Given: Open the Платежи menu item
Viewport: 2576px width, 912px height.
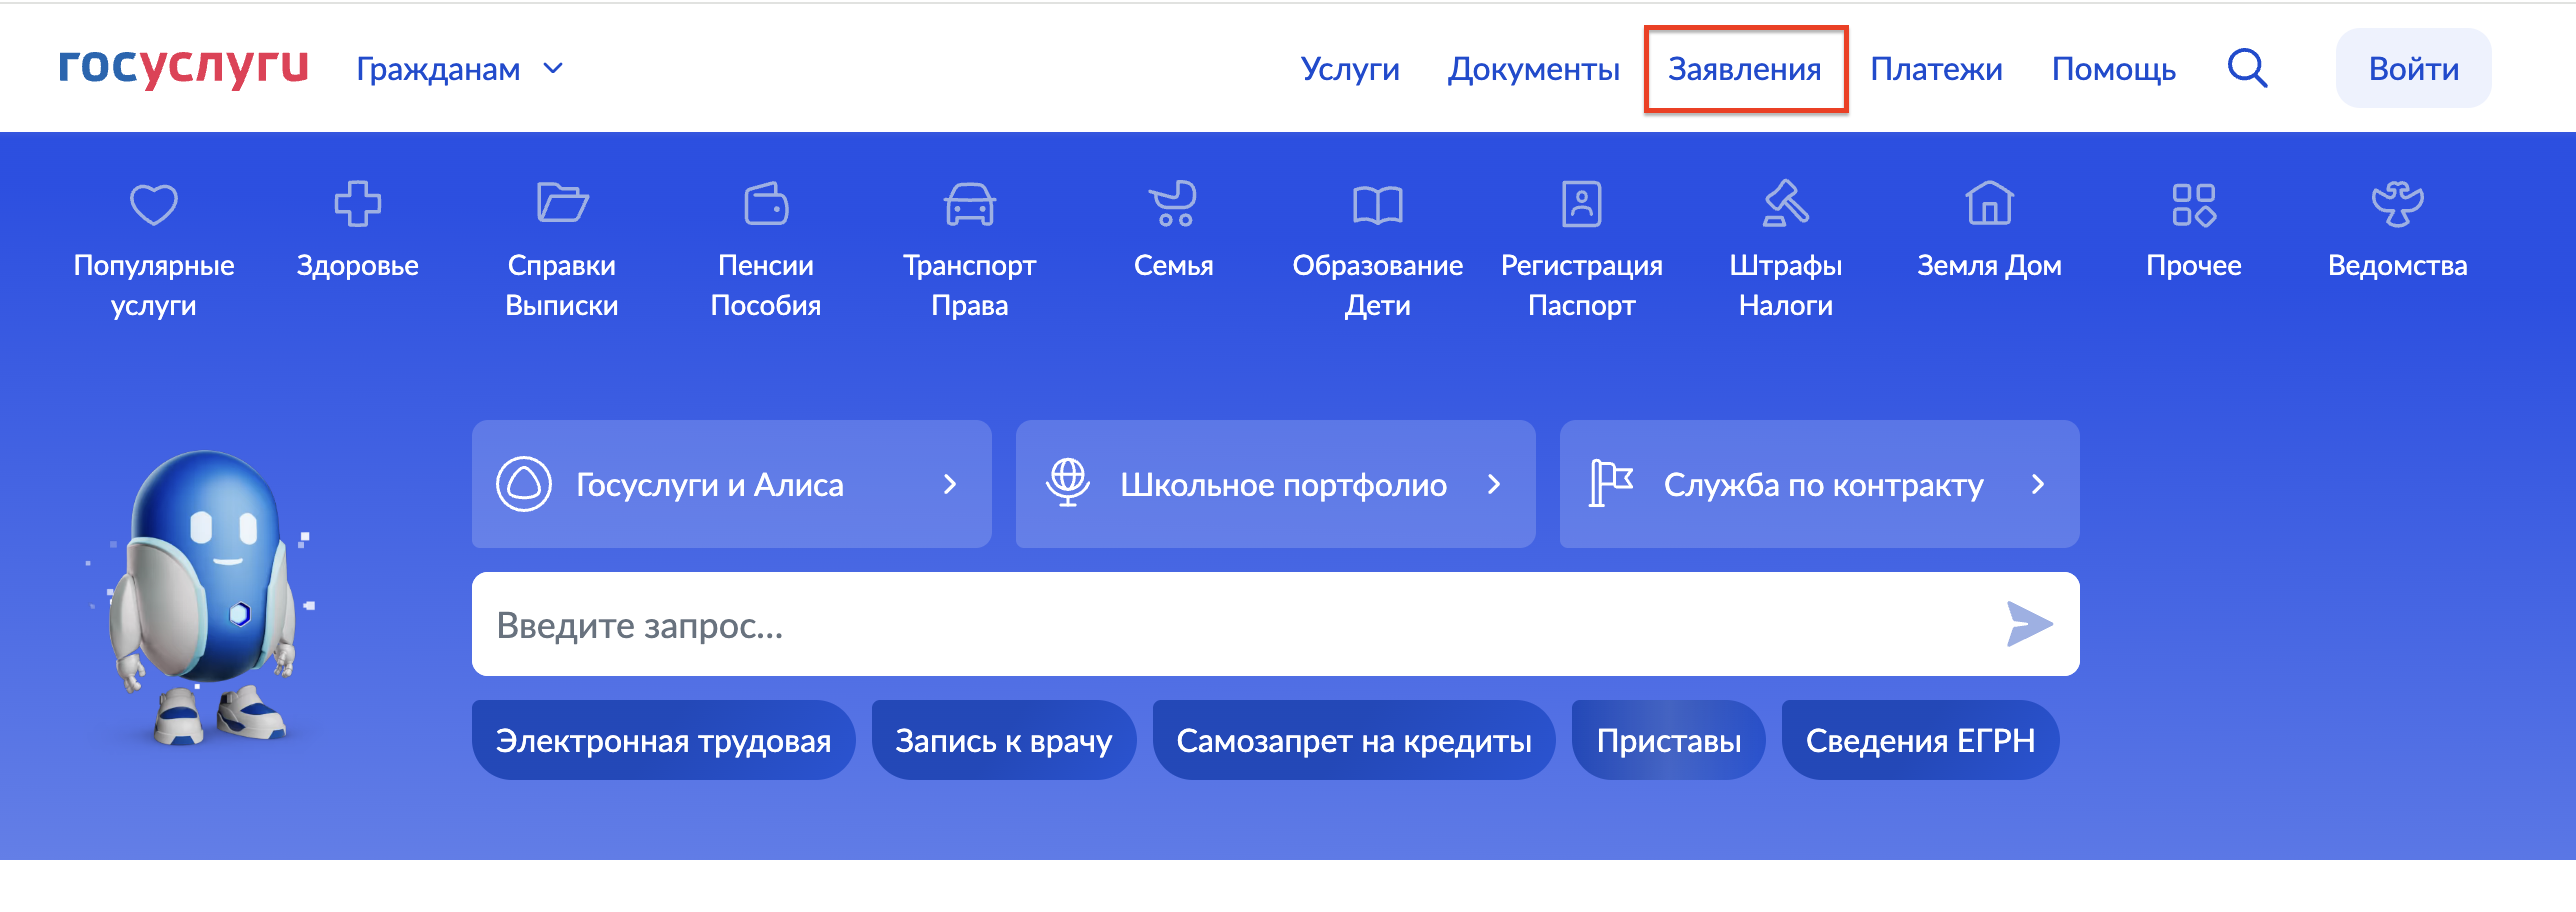Looking at the screenshot, I should [1936, 69].
